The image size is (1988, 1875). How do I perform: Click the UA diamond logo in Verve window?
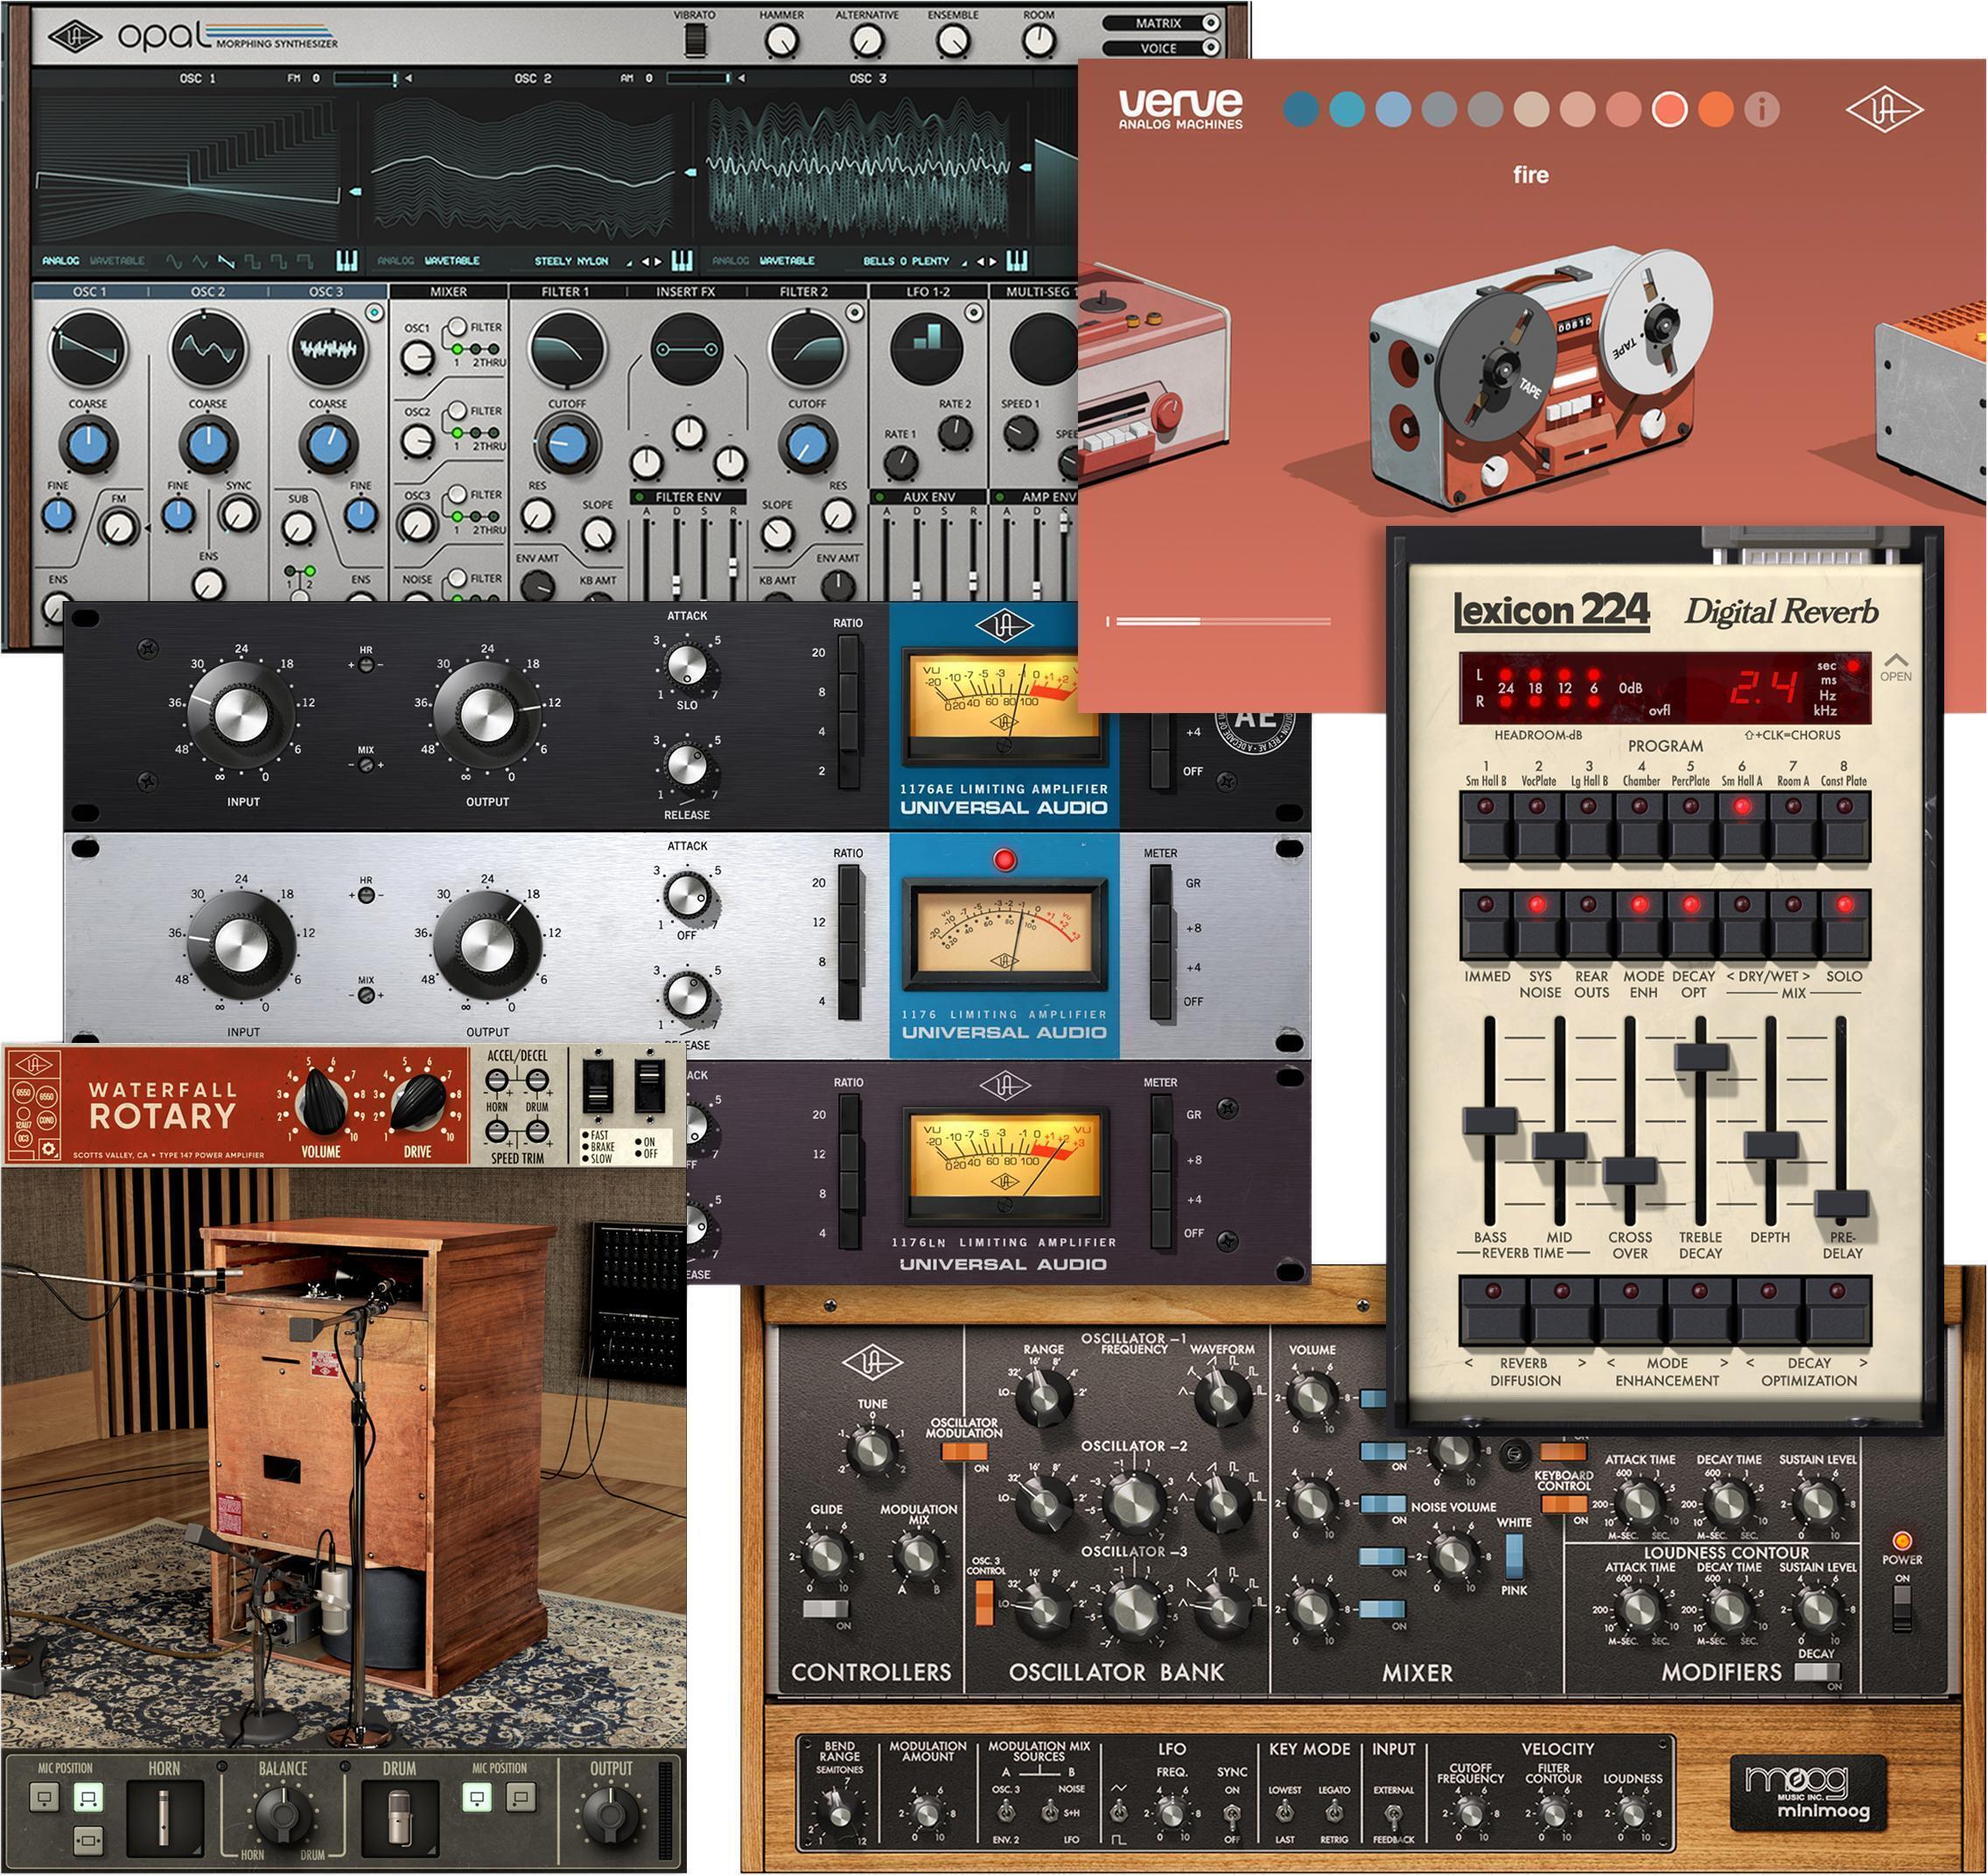(1884, 109)
